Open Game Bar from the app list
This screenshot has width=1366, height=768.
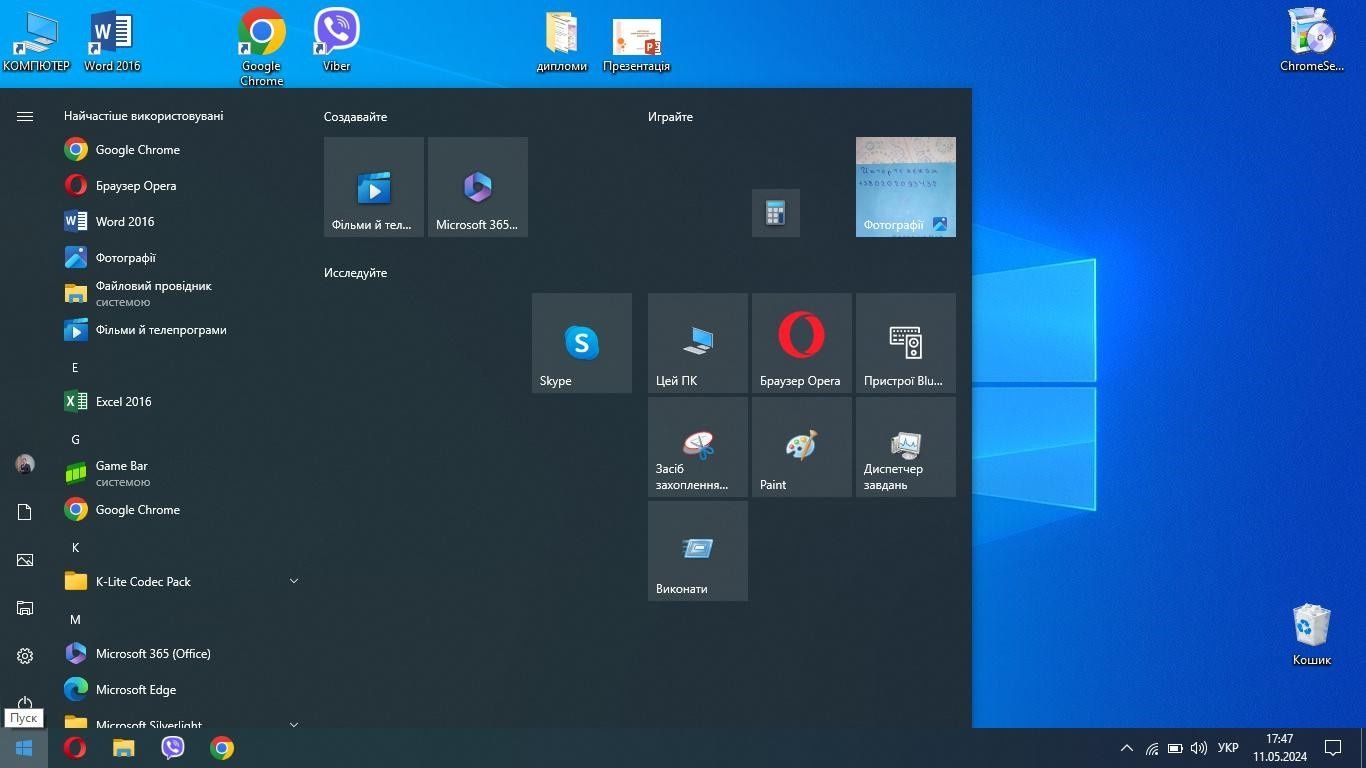[x=180, y=474]
